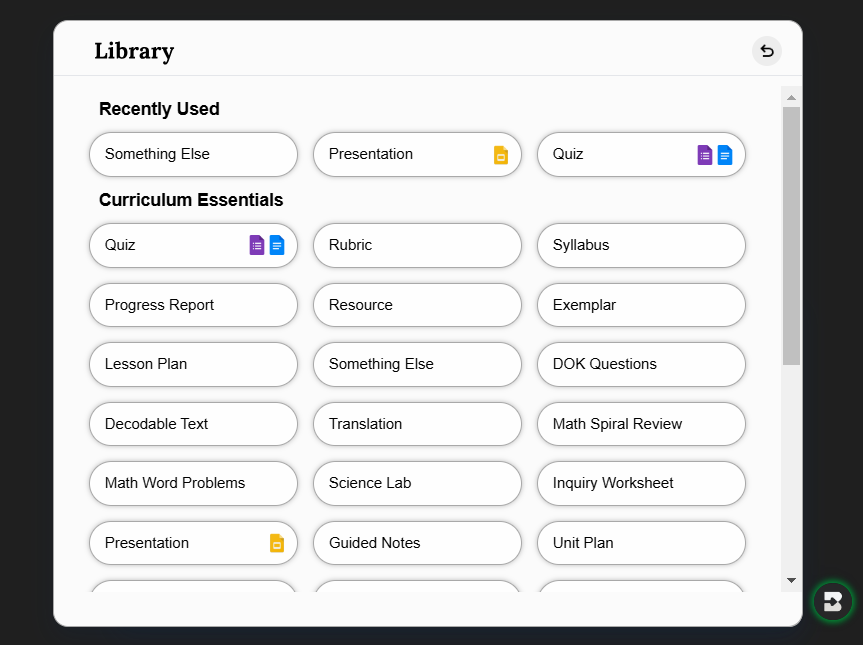The width and height of the screenshot is (863, 645).
Task: Click the purple Forms icon in Curriculum Essentials Quiz
Action: pos(257,245)
